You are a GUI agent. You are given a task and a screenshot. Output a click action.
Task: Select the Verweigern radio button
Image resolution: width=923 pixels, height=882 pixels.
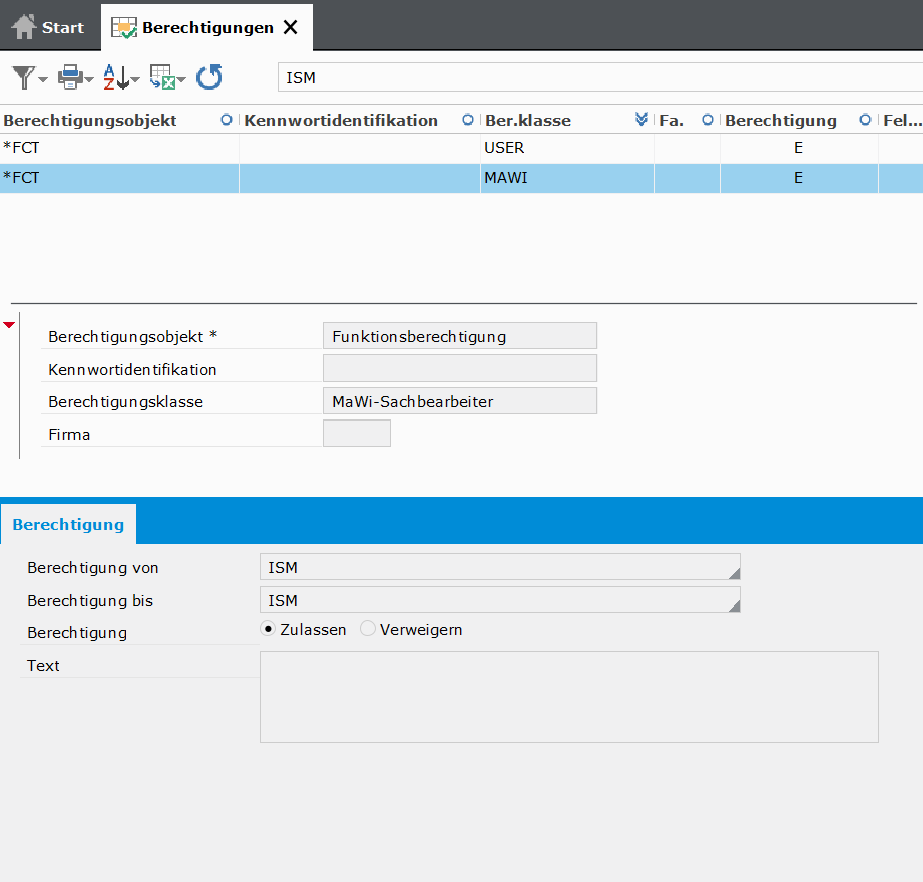click(x=368, y=629)
